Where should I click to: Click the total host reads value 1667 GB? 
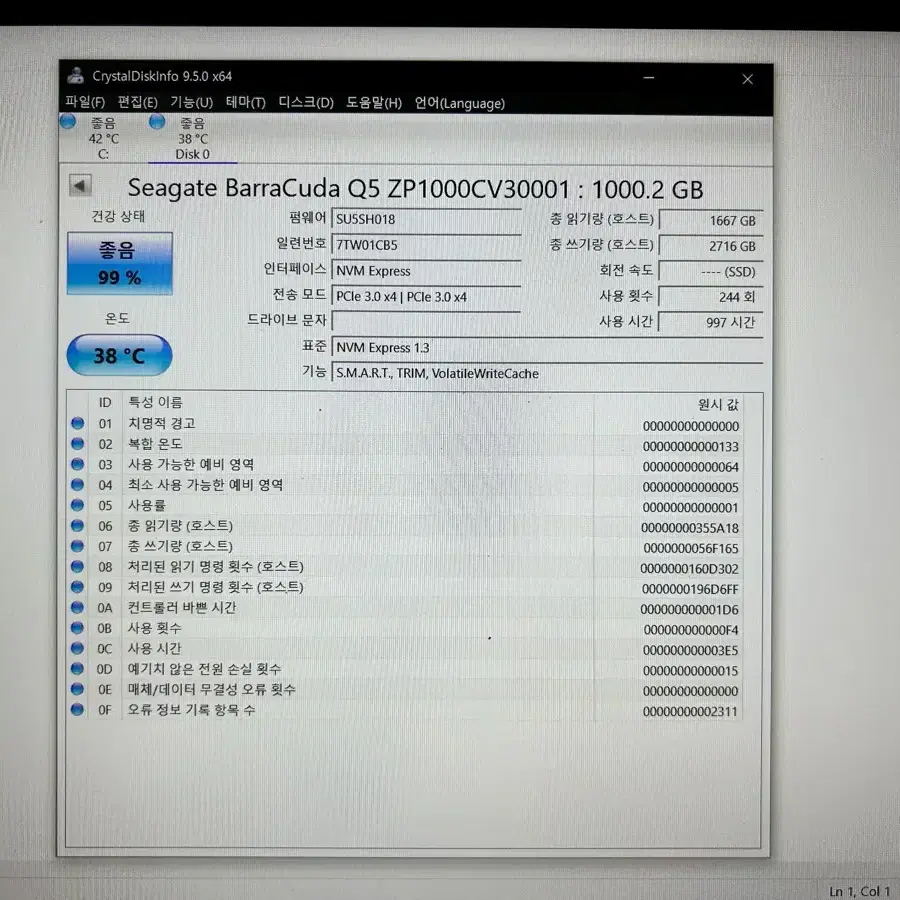point(711,220)
